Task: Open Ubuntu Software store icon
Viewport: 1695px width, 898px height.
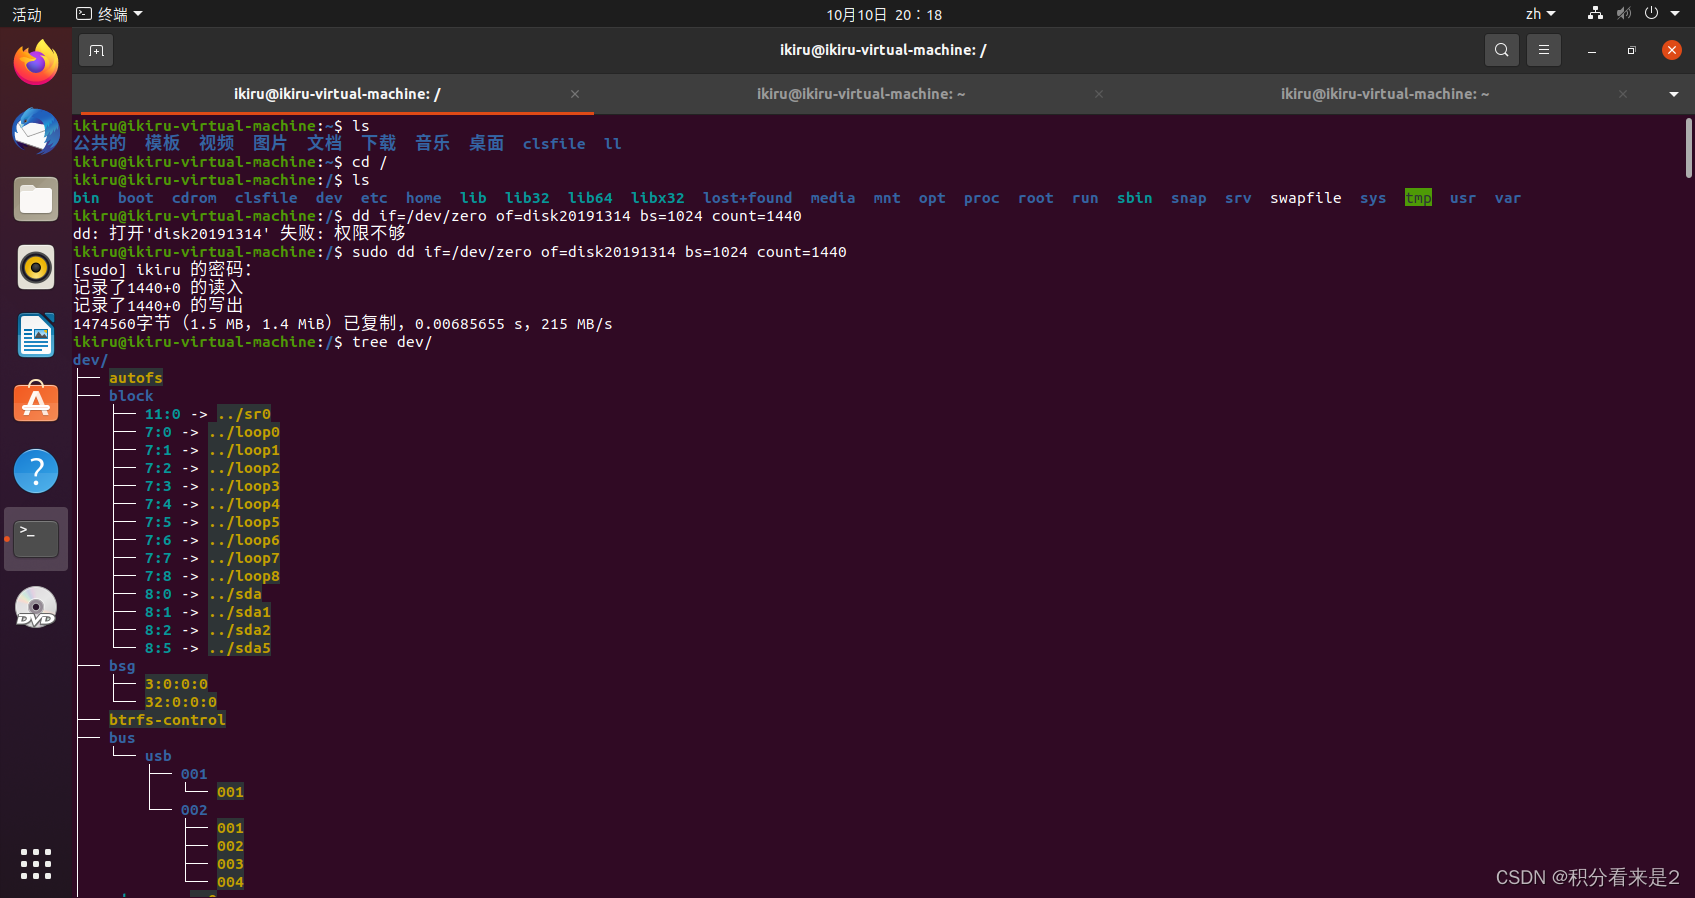Action: point(36,403)
